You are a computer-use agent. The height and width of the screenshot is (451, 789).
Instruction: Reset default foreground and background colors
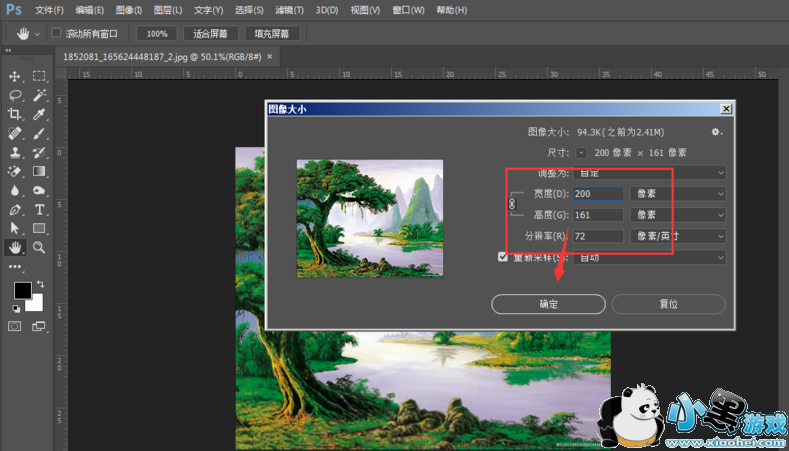click(16, 309)
